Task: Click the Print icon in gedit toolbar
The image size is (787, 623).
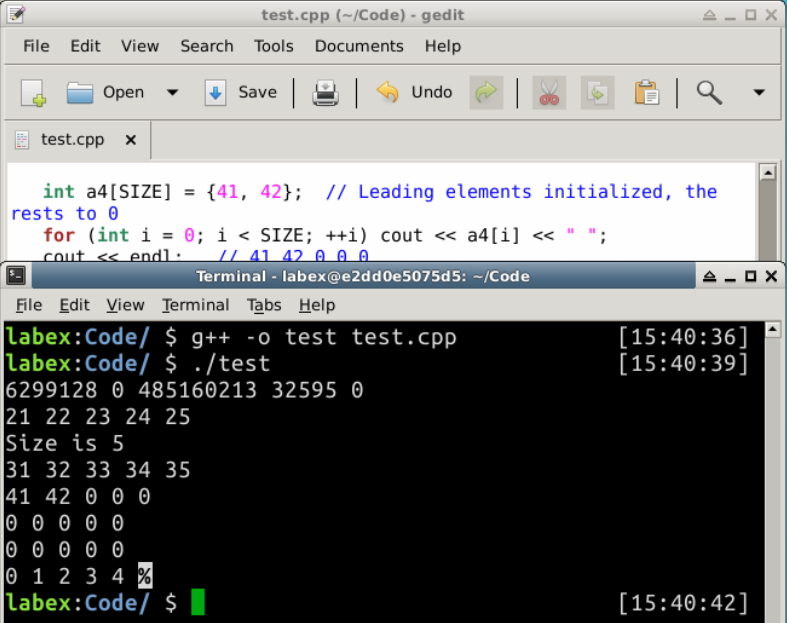Action: (x=326, y=93)
